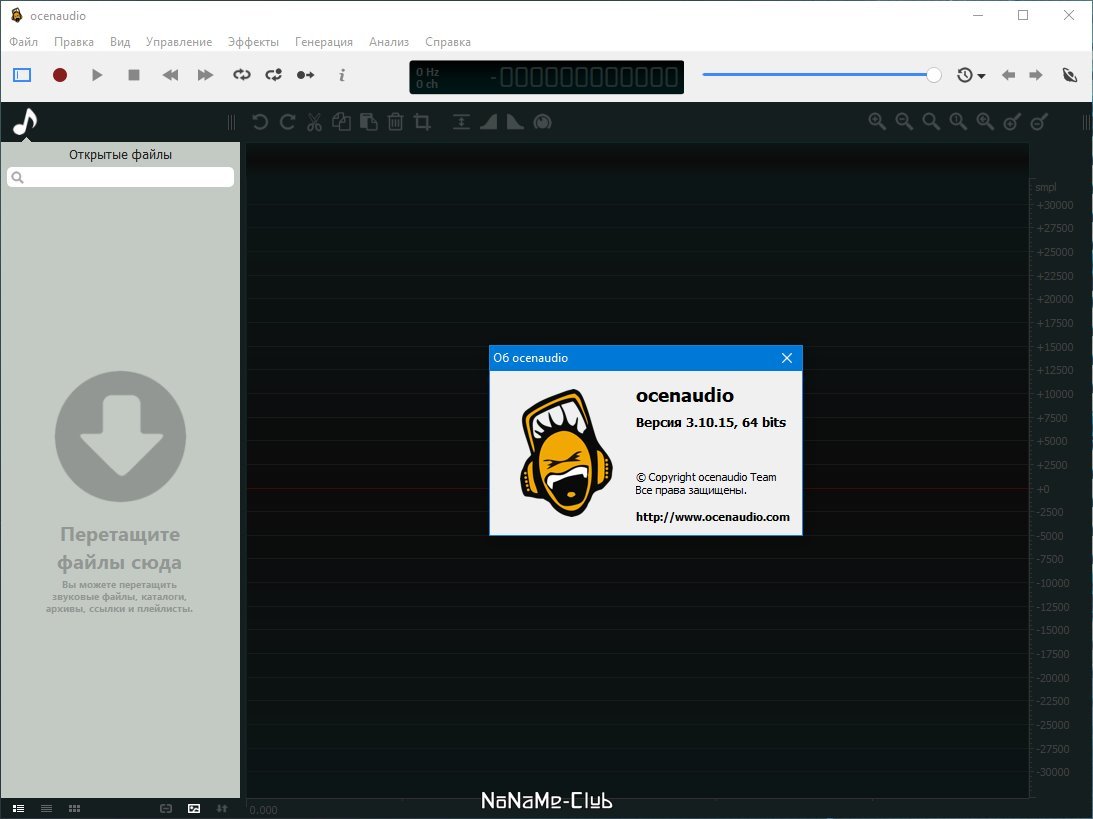Viewport: 1093px width, 819px height.
Task: Click the volume slider handle
Action: pyautogui.click(x=934, y=75)
